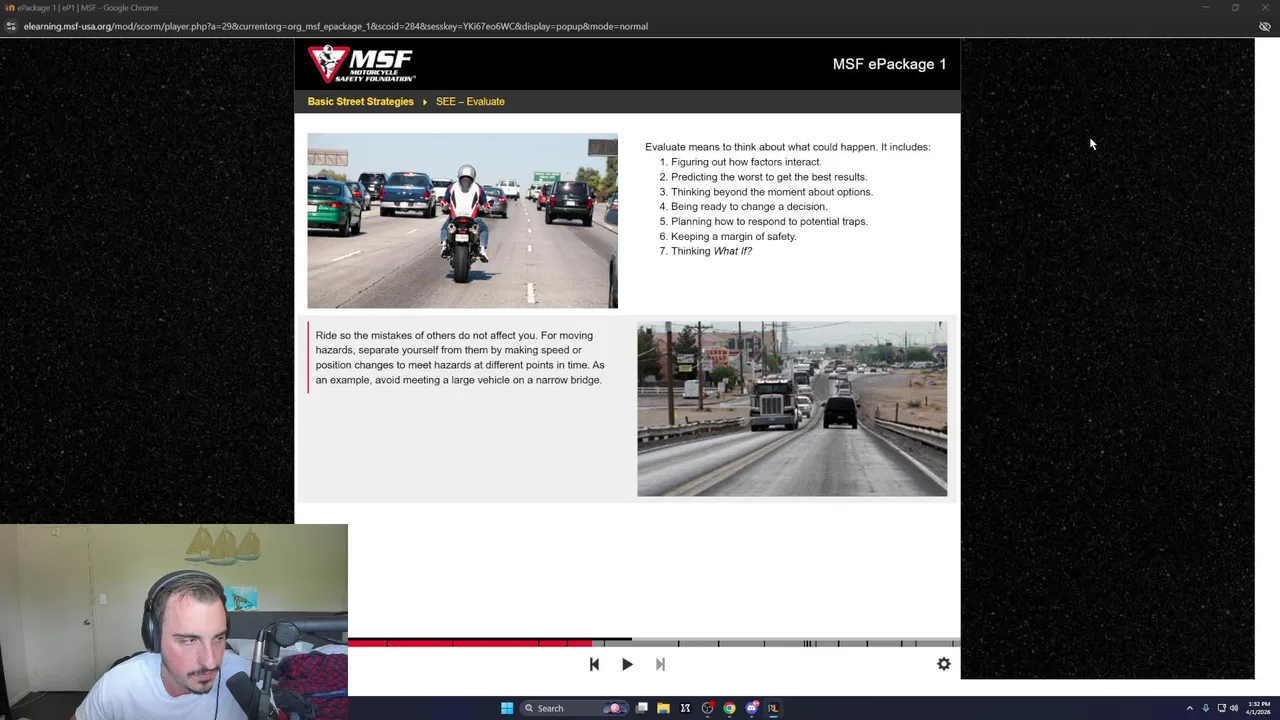Play the lesson with the play button

point(627,664)
